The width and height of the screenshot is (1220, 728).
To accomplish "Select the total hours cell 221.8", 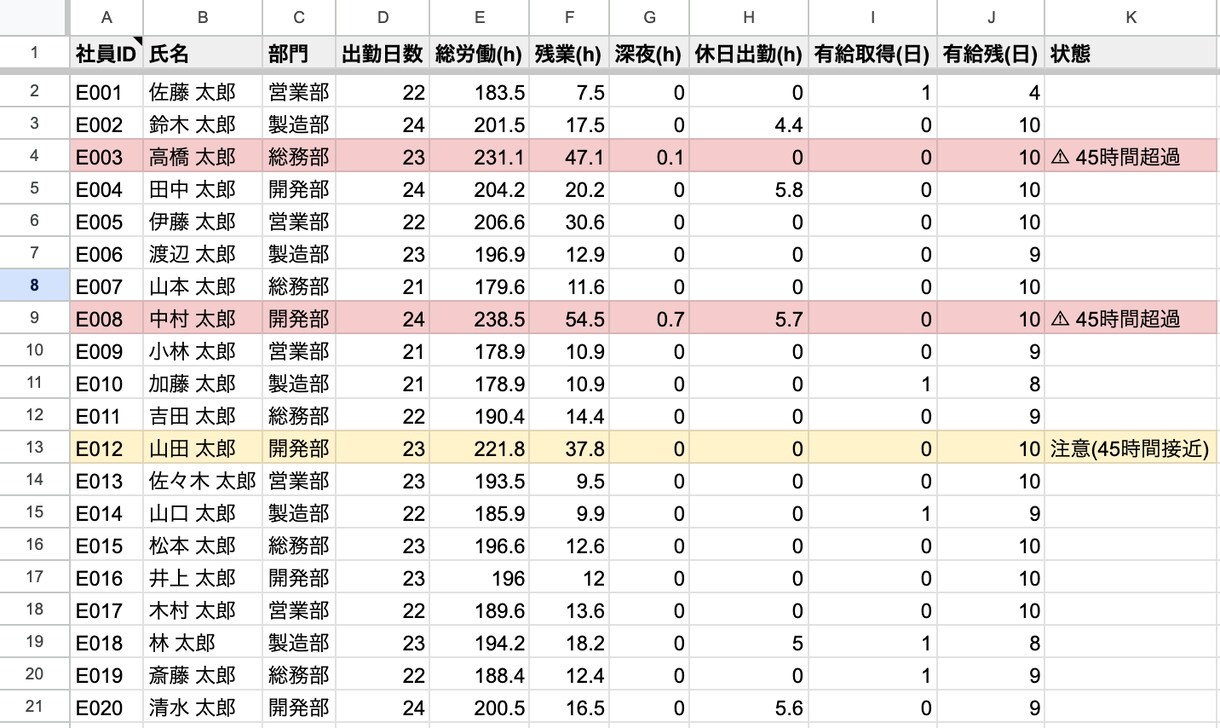I will pos(480,449).
